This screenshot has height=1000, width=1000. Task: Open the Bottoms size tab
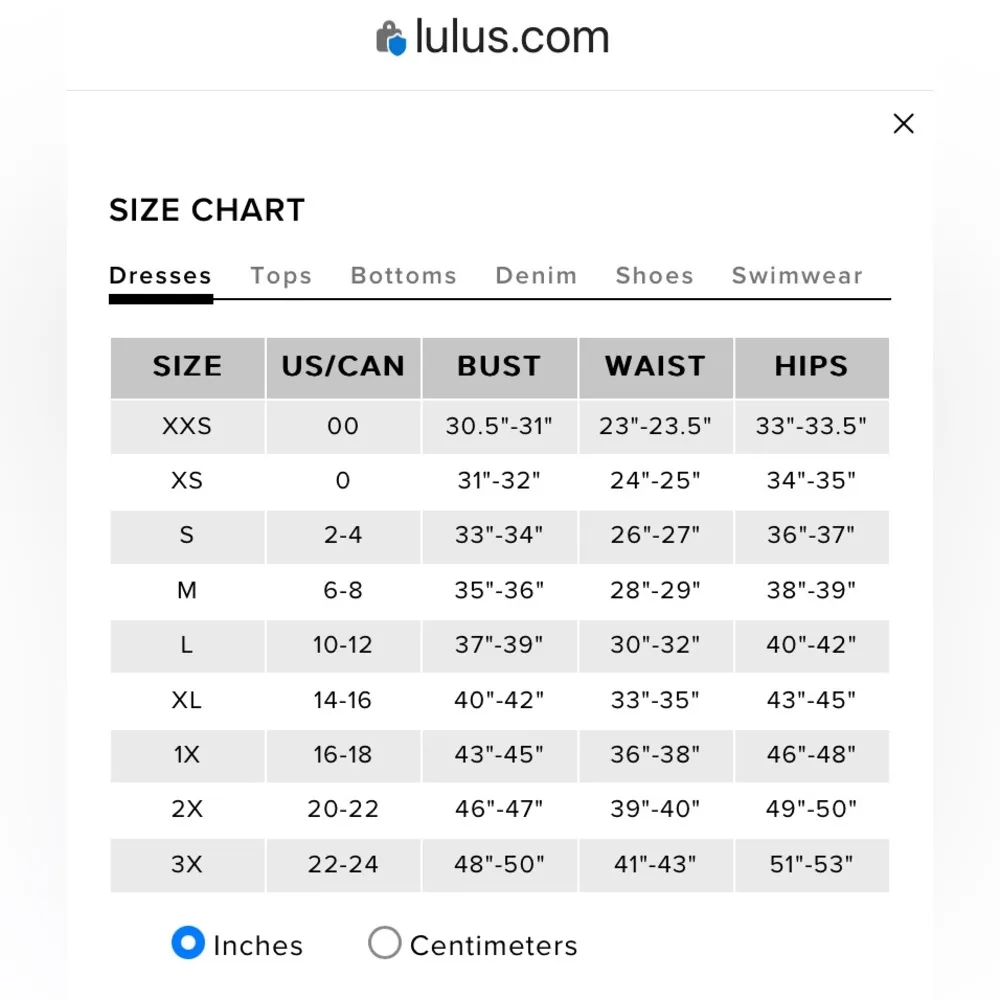pyautogui.click(x=403, y=276)
